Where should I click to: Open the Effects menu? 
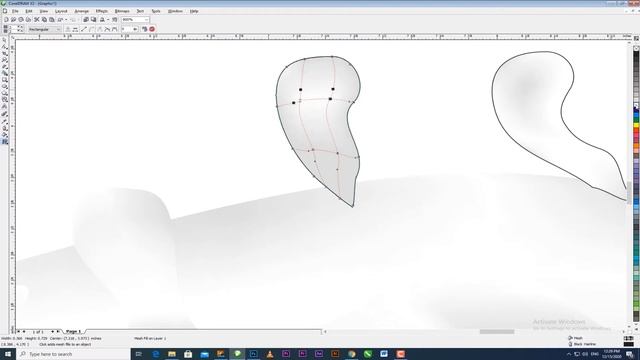click(x=102, y=11)
